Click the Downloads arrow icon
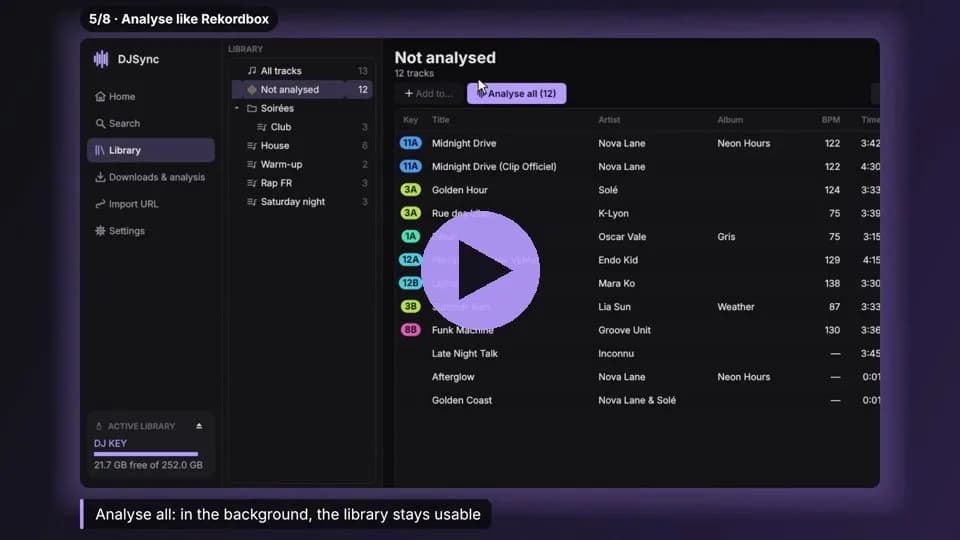 click(100, 177)
